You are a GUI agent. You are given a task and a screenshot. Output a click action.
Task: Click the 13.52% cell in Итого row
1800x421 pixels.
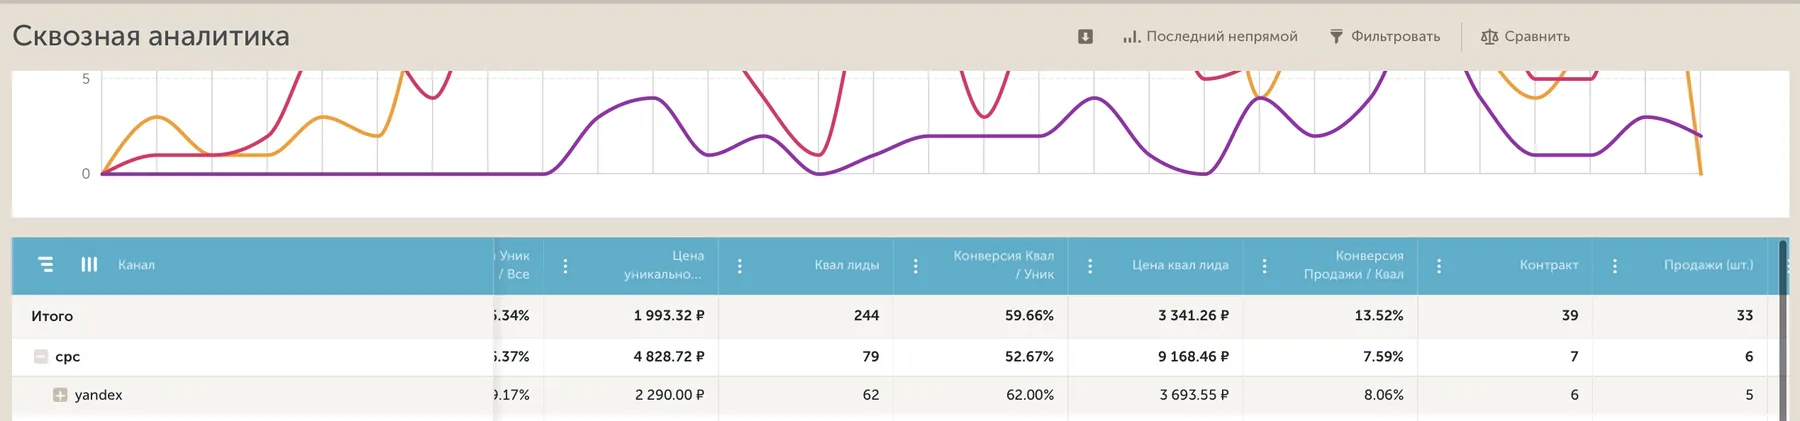(x=1379, y=316)
